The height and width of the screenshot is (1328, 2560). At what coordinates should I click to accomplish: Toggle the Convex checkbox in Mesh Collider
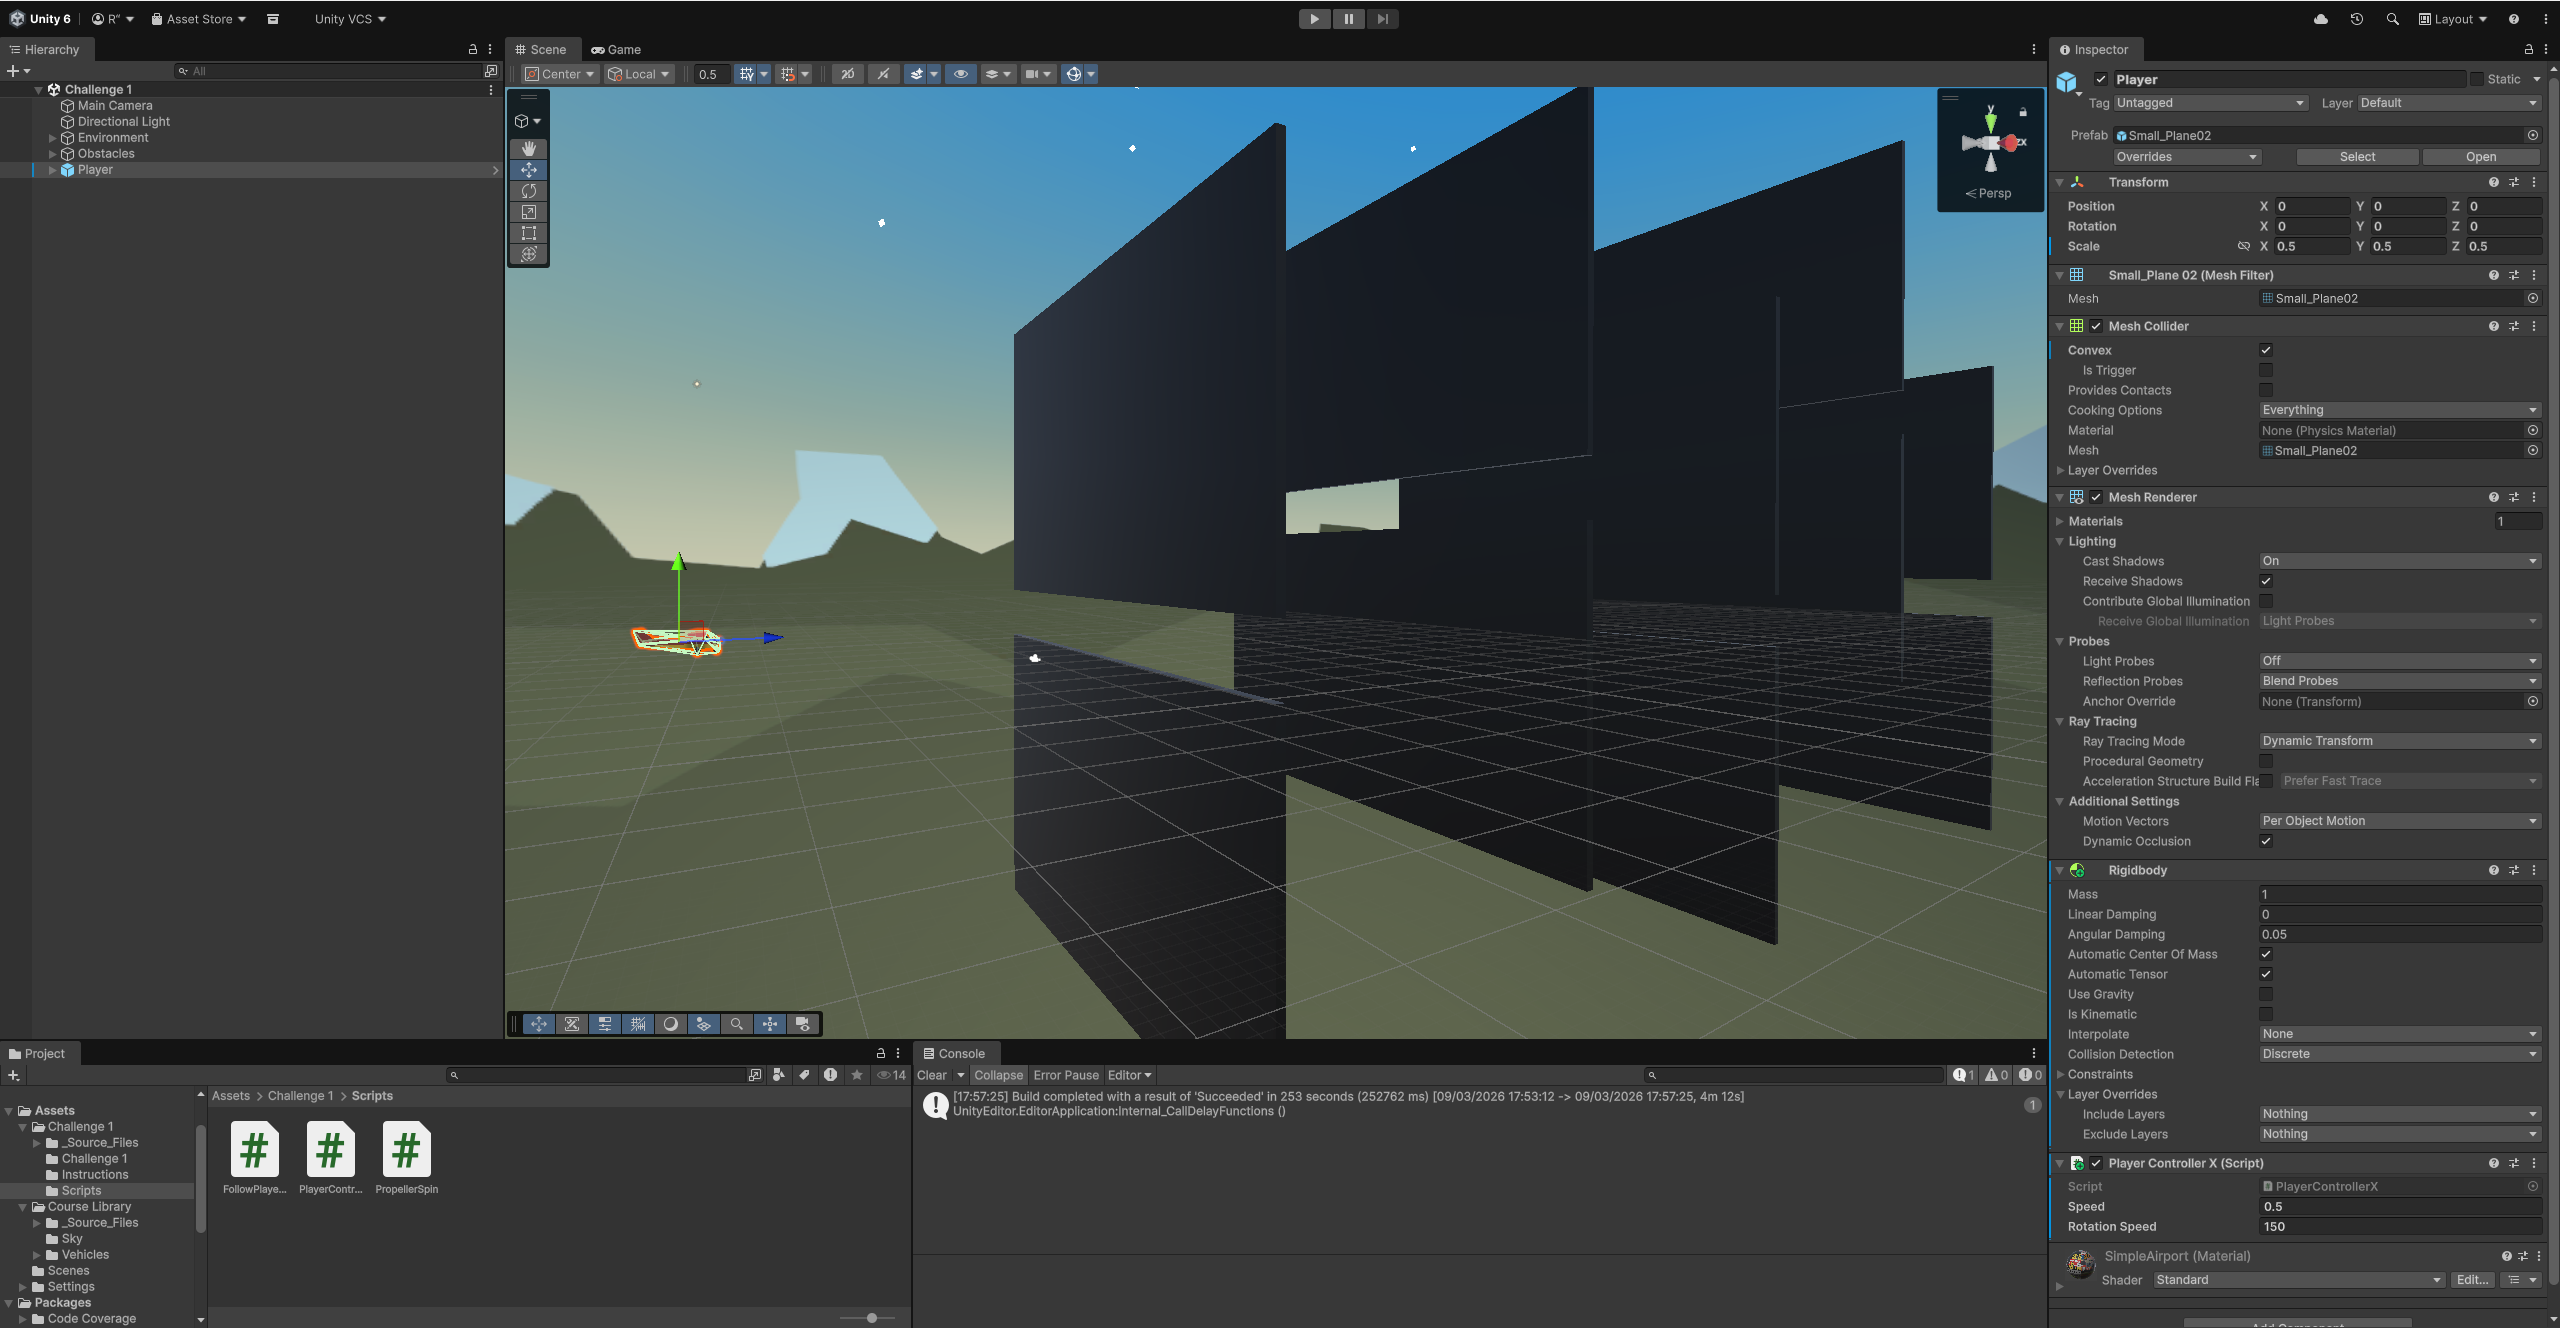point(2265,350)
